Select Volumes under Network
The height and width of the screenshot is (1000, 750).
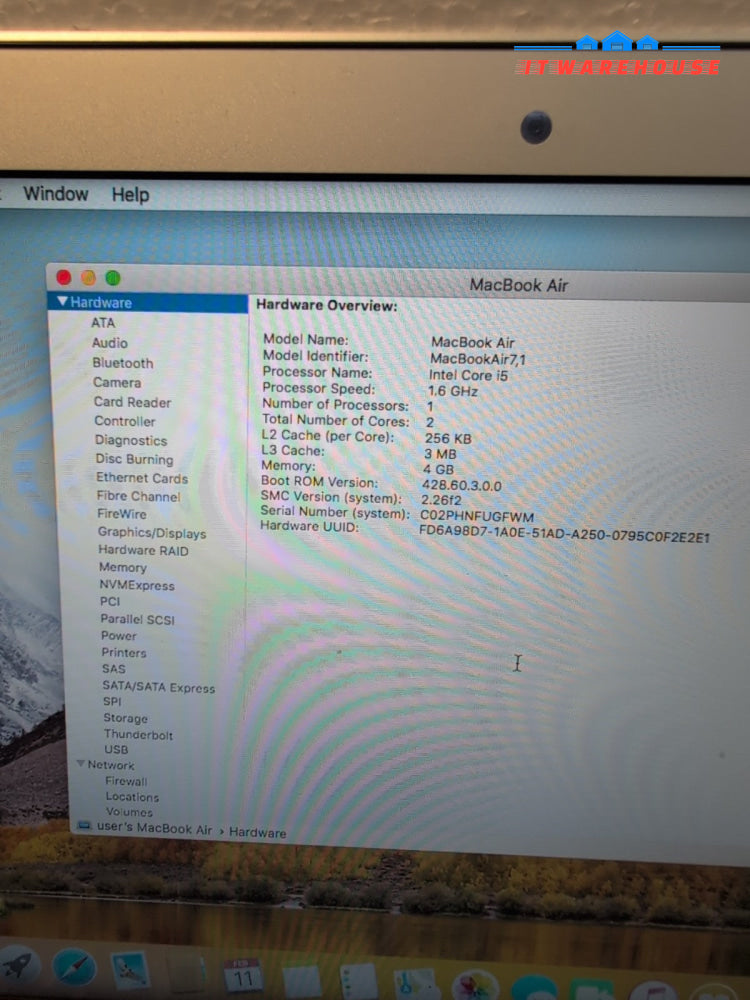129,812
